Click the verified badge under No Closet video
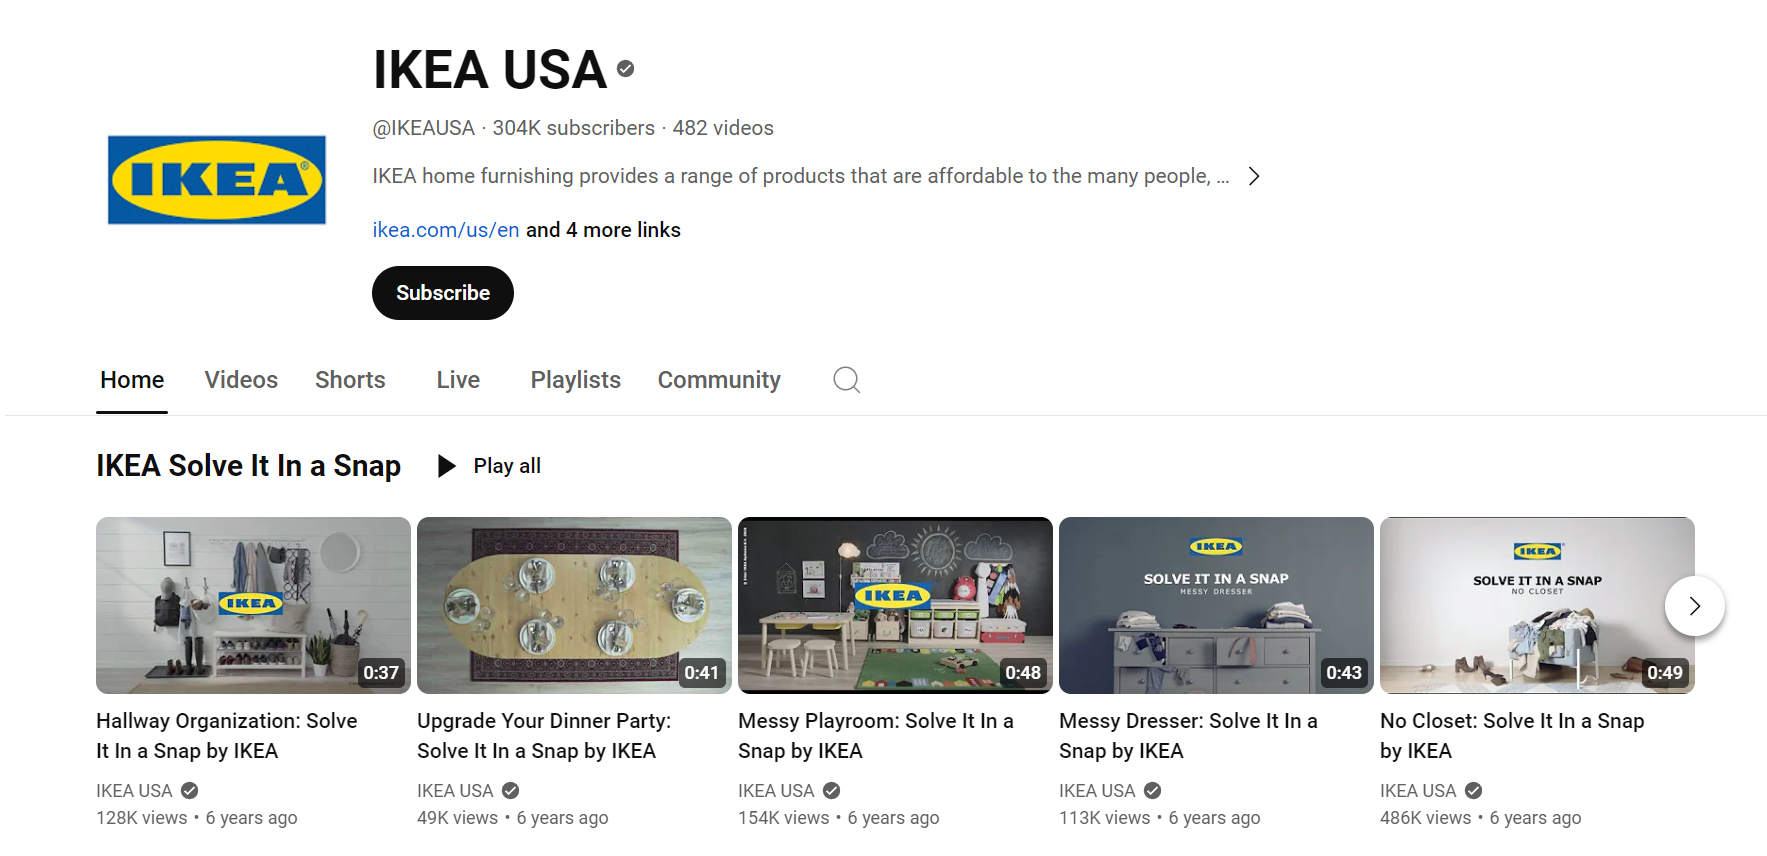 pos(1473,791)
